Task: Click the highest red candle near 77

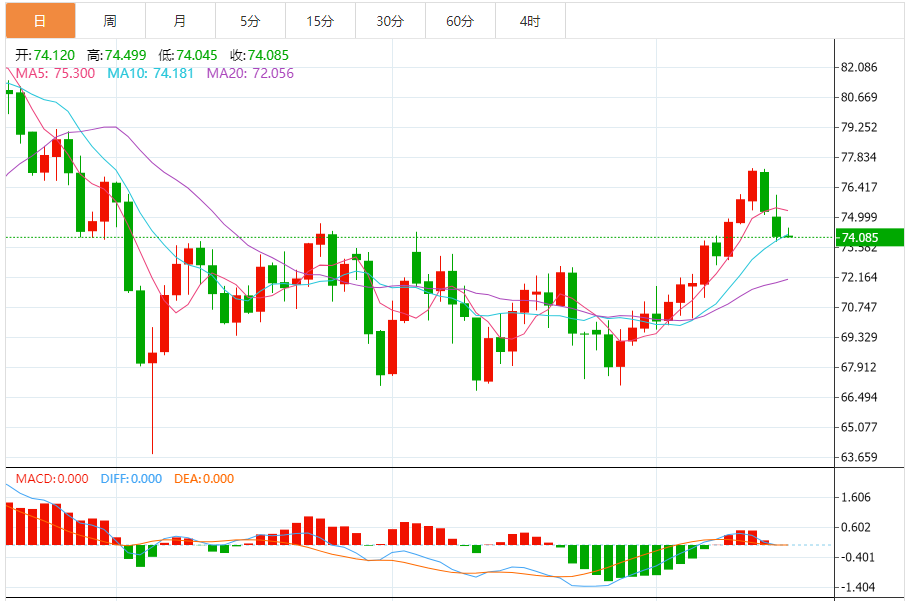Action: pos(753,187)
